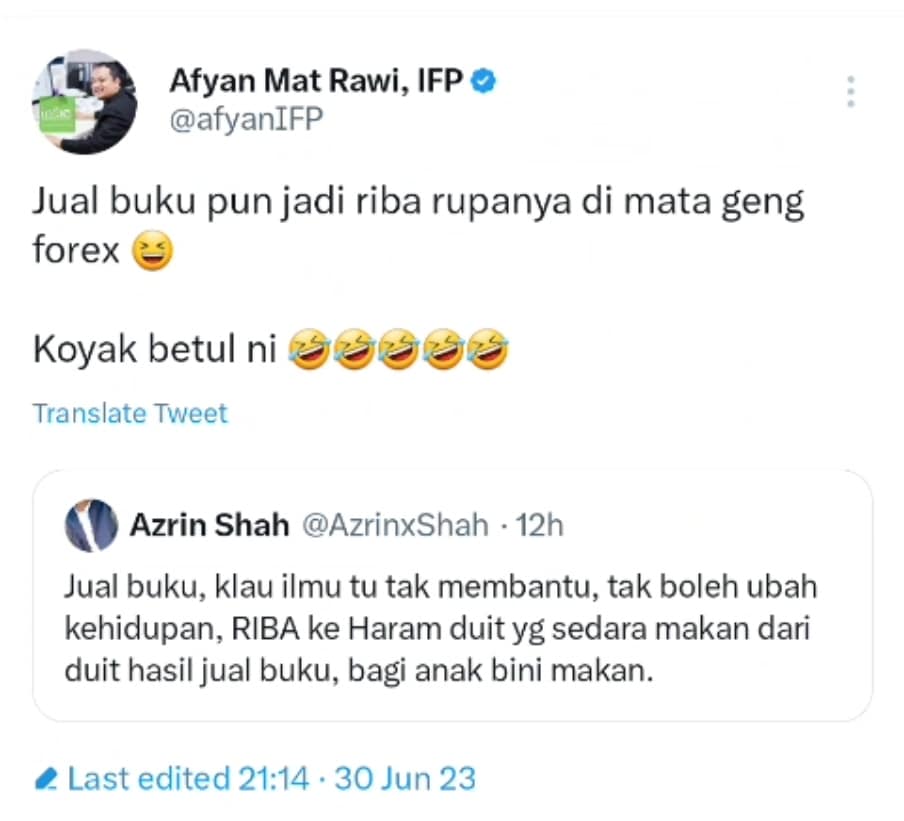Click the middle rolling laughing emoji

[399, 349]
